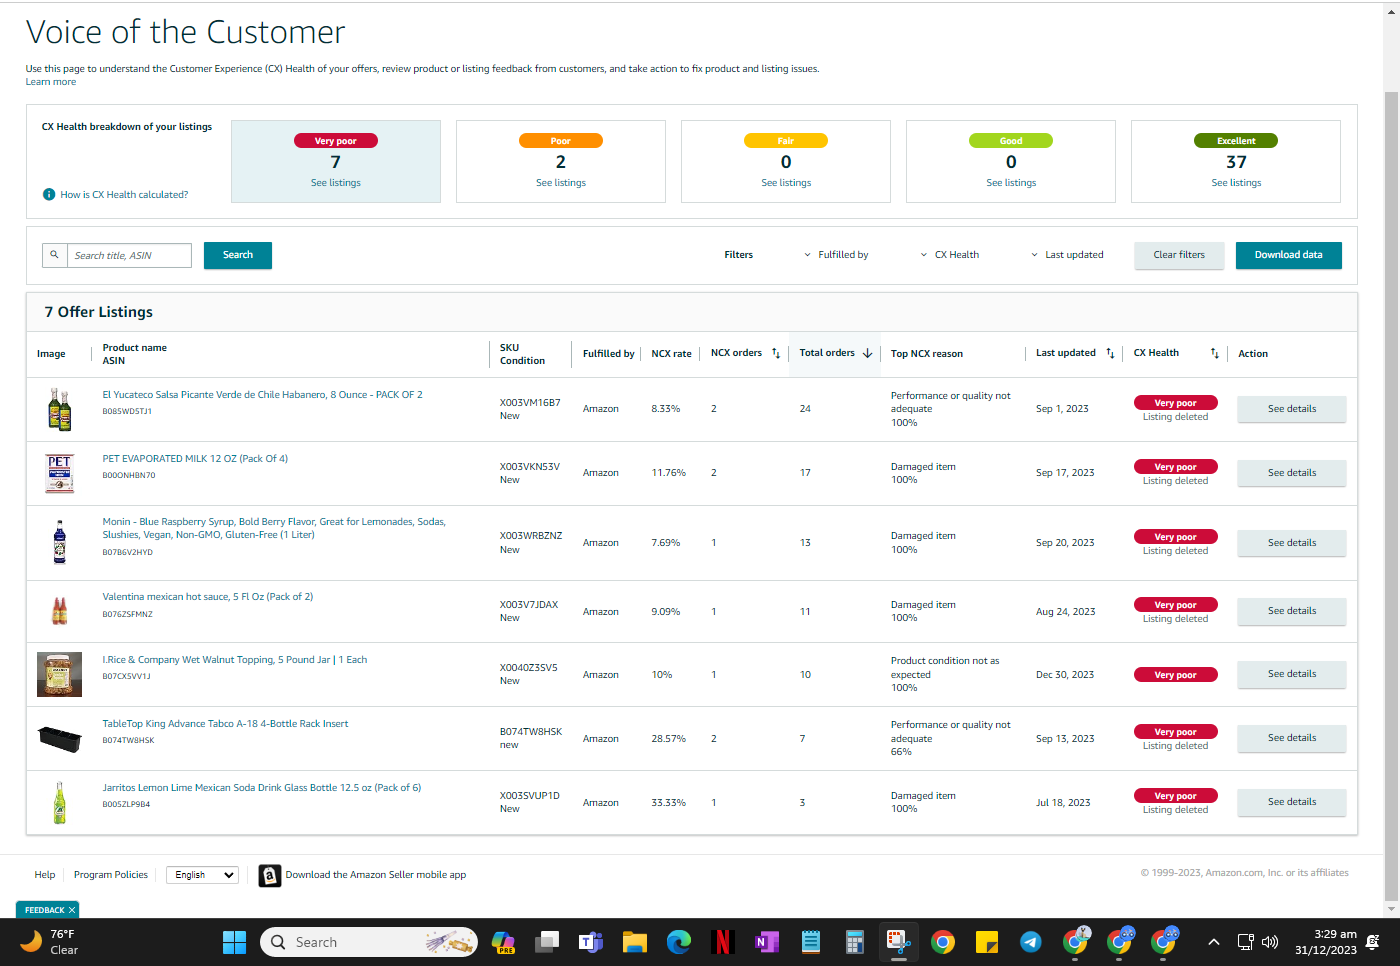The image size is (1400, 966).
Task: Click the teal Search button
Action: (238, 255)
